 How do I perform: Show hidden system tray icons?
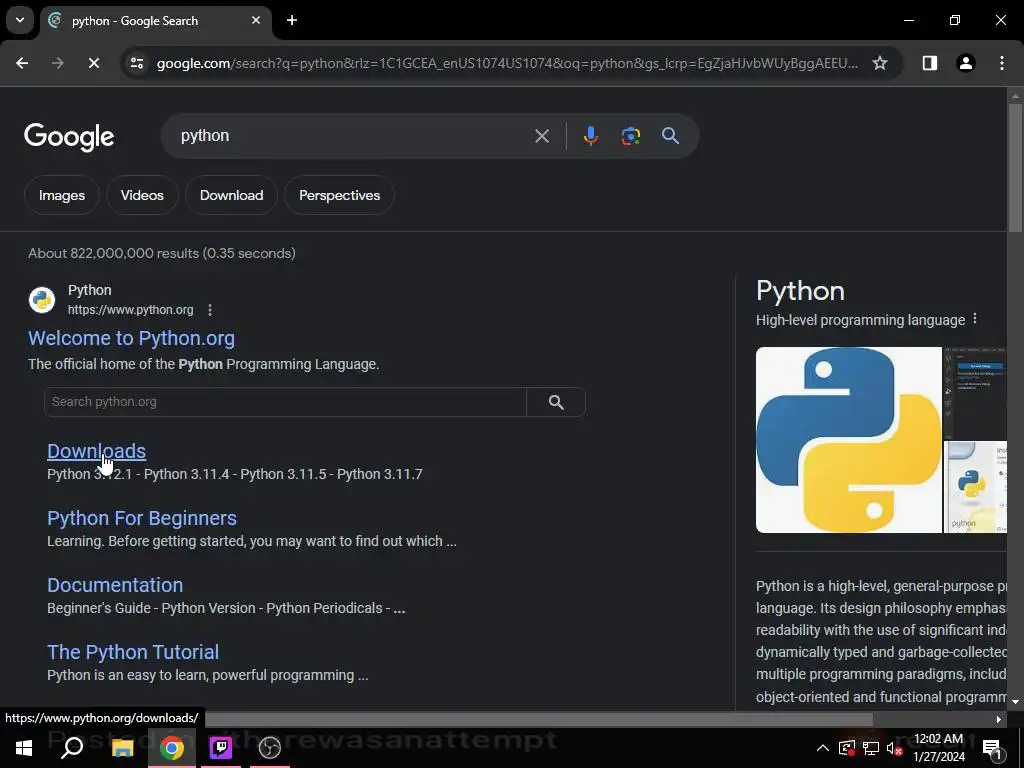pos(823,748)
